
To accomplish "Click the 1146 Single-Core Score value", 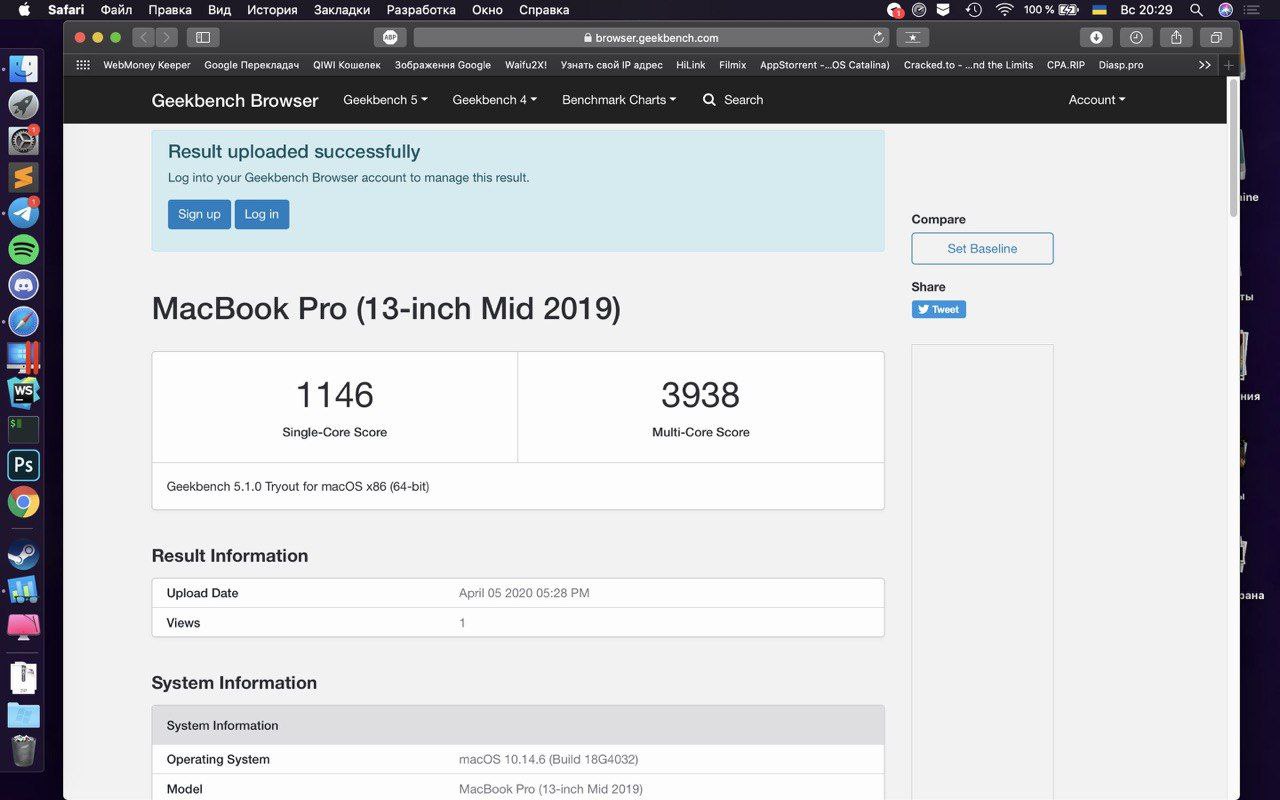I will click(x=335, y=395).
